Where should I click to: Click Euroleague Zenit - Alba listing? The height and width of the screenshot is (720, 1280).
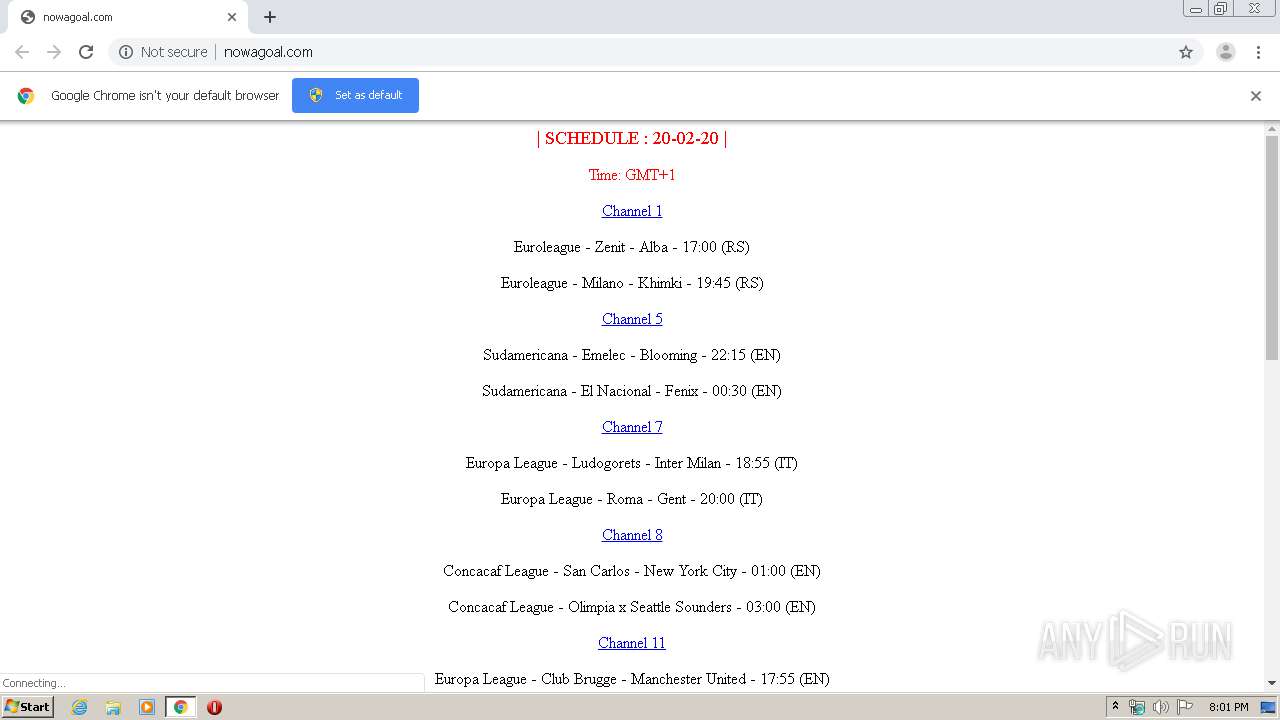pyautogui.click(x=632, y=247)
